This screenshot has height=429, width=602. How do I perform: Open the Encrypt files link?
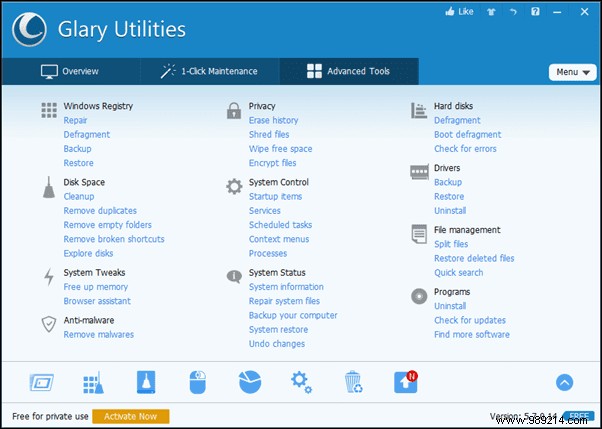[x=272, y=163]
